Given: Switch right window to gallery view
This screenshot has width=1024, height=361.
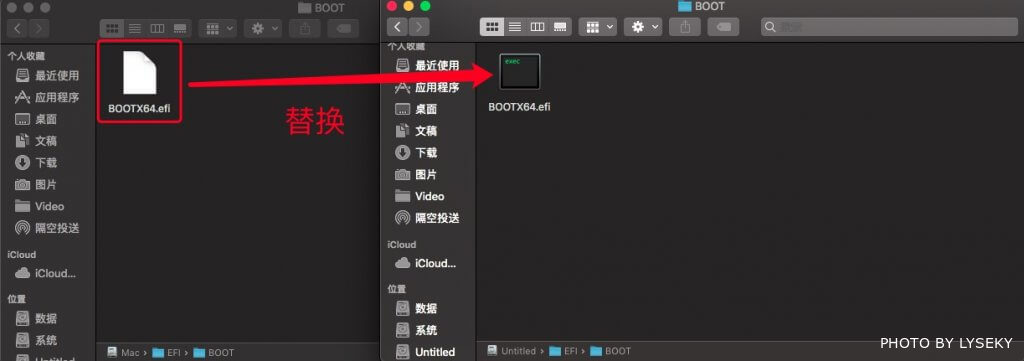Looking at the screenshot, I should click(x=560, y=27).
